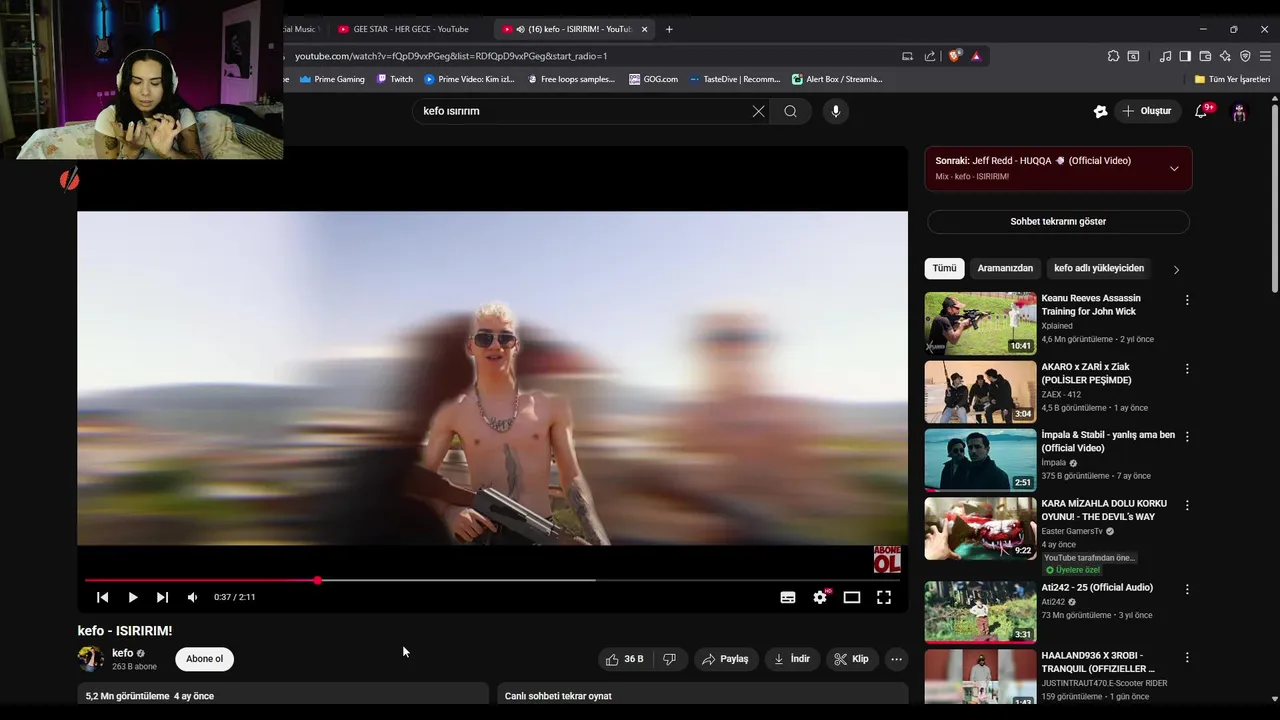Click the Brave Shields lion icon
The height and width of the screenshot is (720, 1280).
click(x=954, y=56)
